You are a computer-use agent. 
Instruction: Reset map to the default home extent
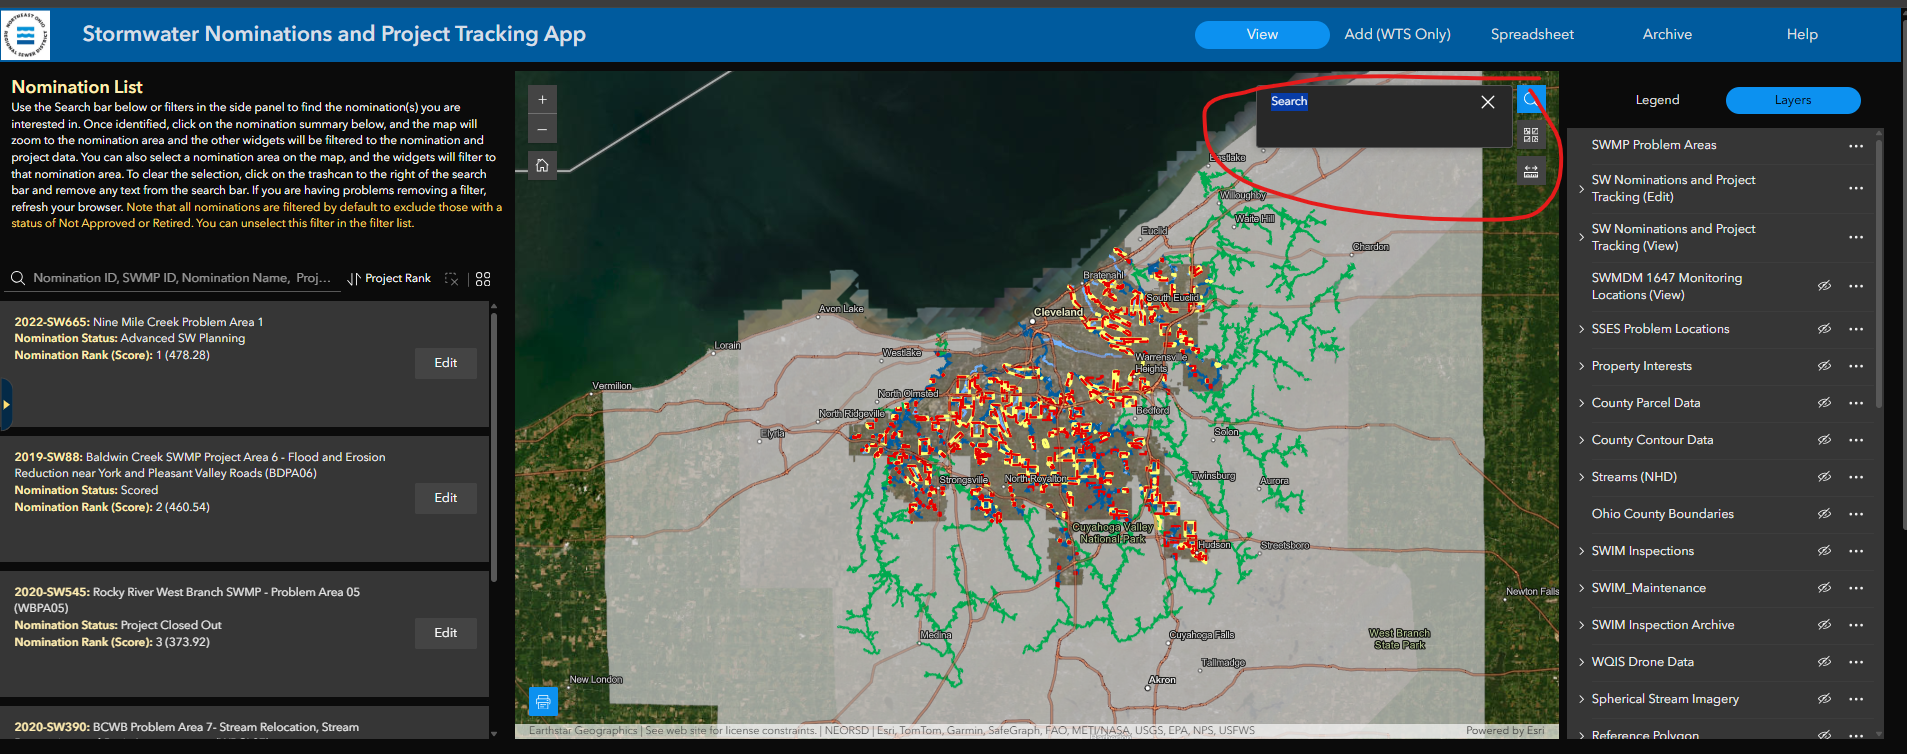(542, 166)
